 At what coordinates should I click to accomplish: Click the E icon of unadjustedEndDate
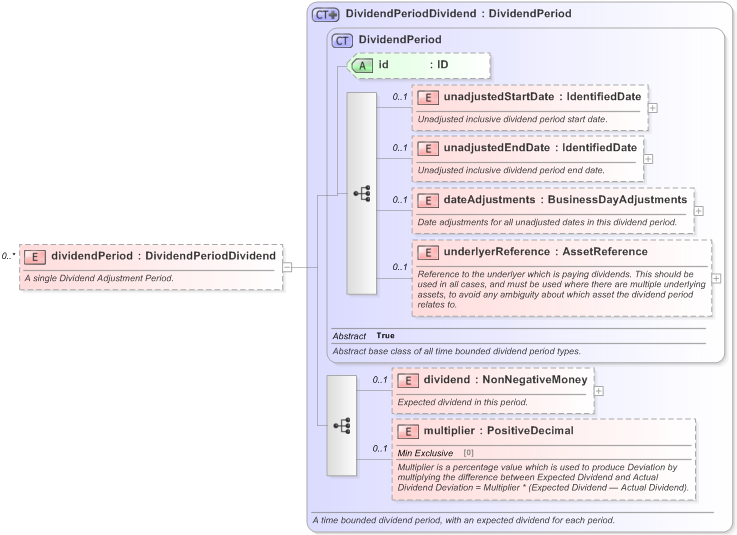point(428,149)
